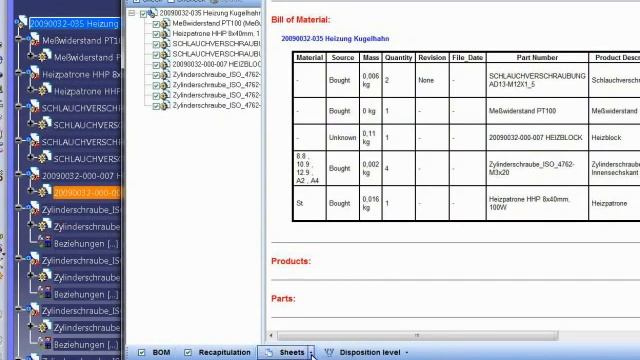
Task: Expand the orange highlighted 20090032-000-0 part node
Action: pyautogui.click(x=31, y=190)
